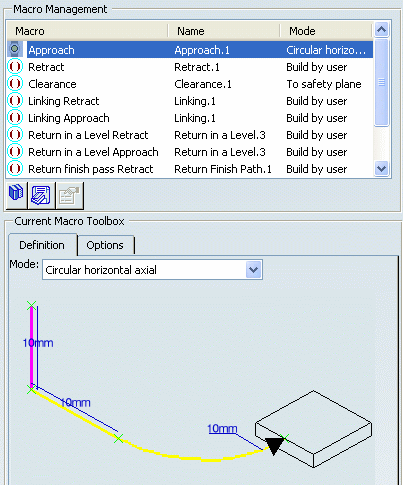403x485 pixels.
Task: Select the Definition tab
Action: coord(42,245)
